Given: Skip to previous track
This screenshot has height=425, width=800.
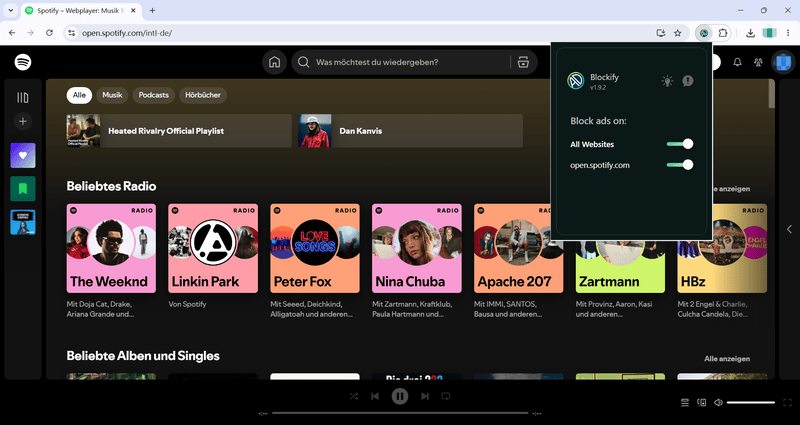Looking at the screenshot, I should pyautogui.click(x=375, y=396).
